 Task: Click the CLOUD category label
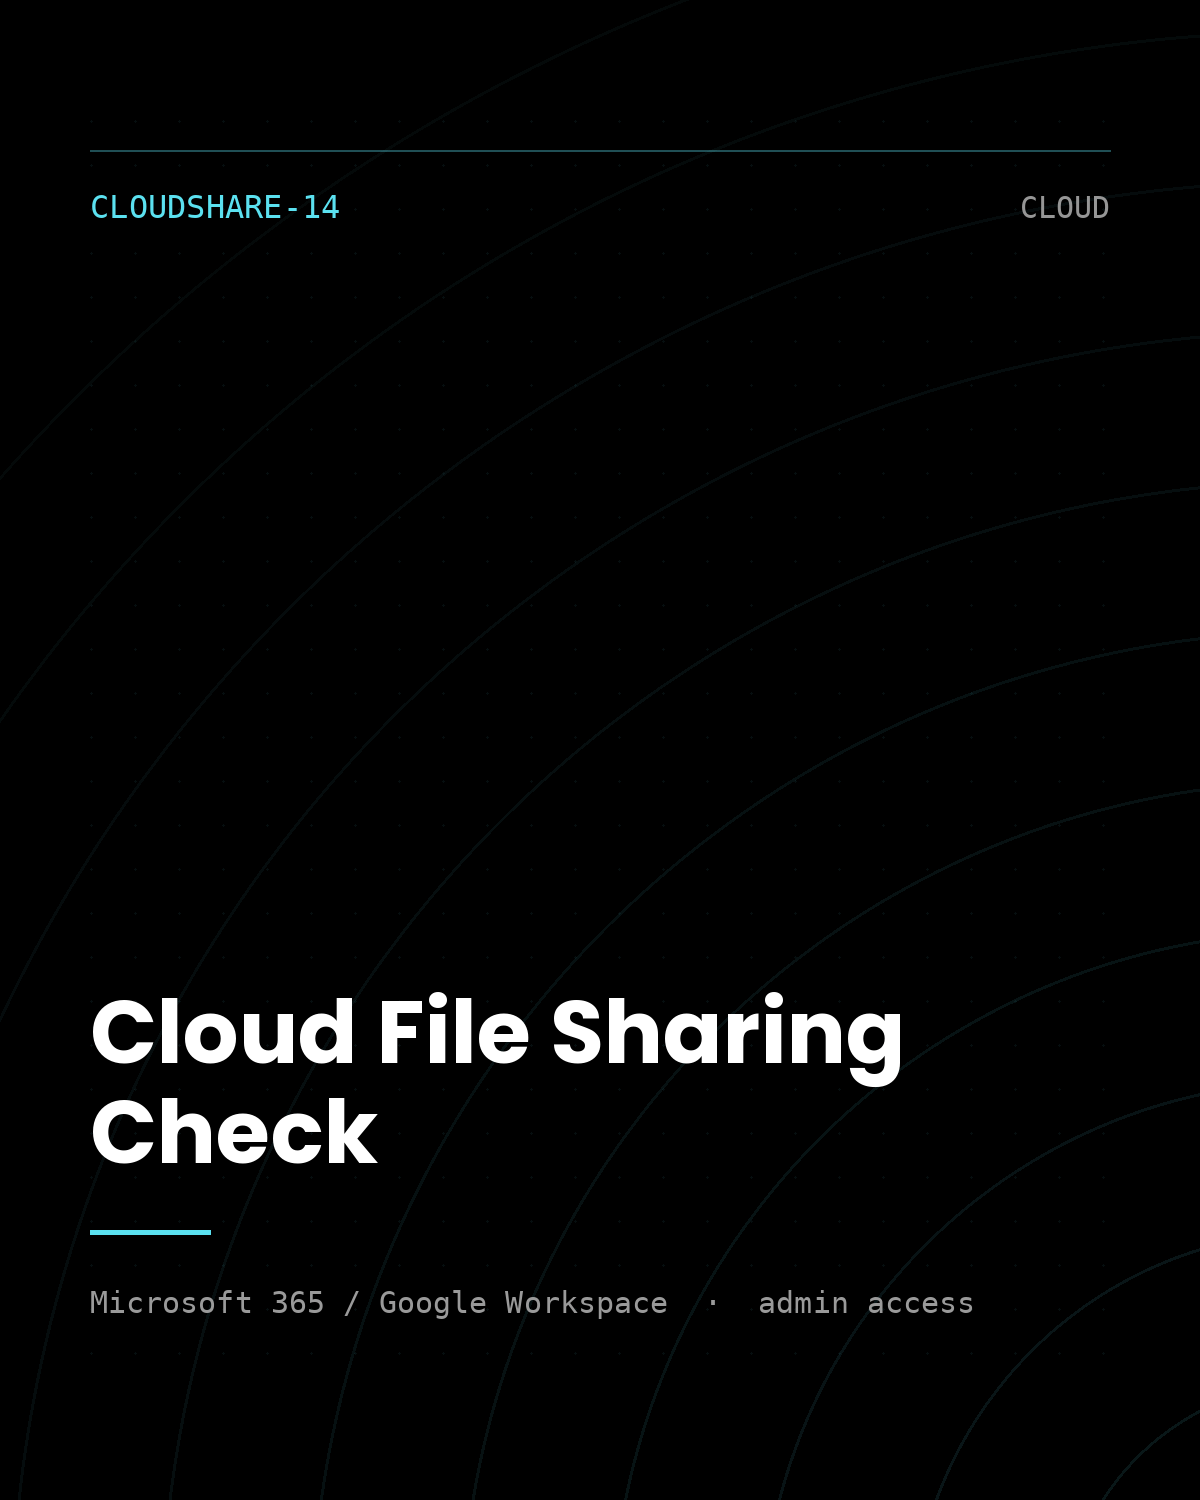pyautogui.click(x=1064, y=207)
